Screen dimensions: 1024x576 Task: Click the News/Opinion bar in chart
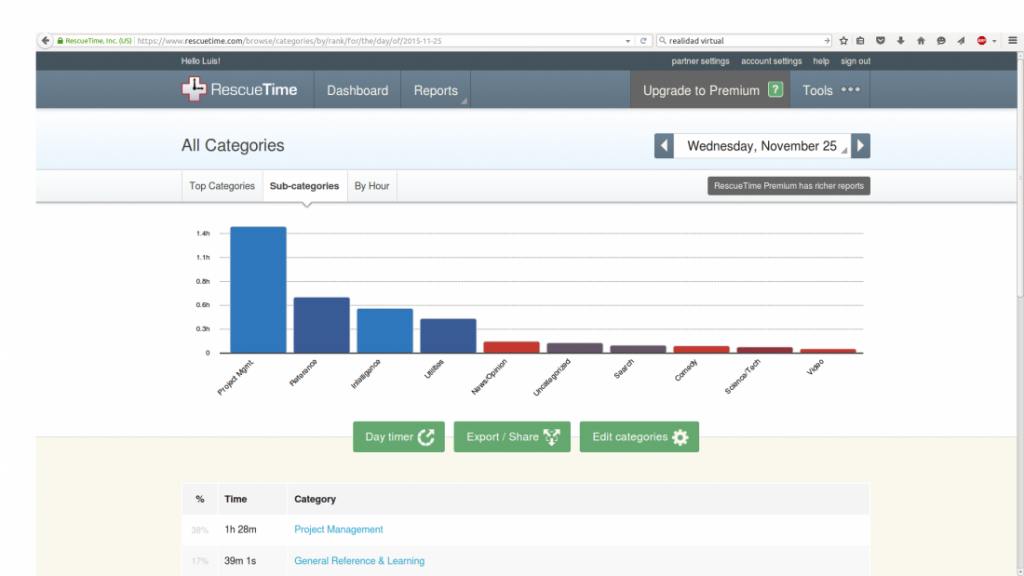coord(511,347)
